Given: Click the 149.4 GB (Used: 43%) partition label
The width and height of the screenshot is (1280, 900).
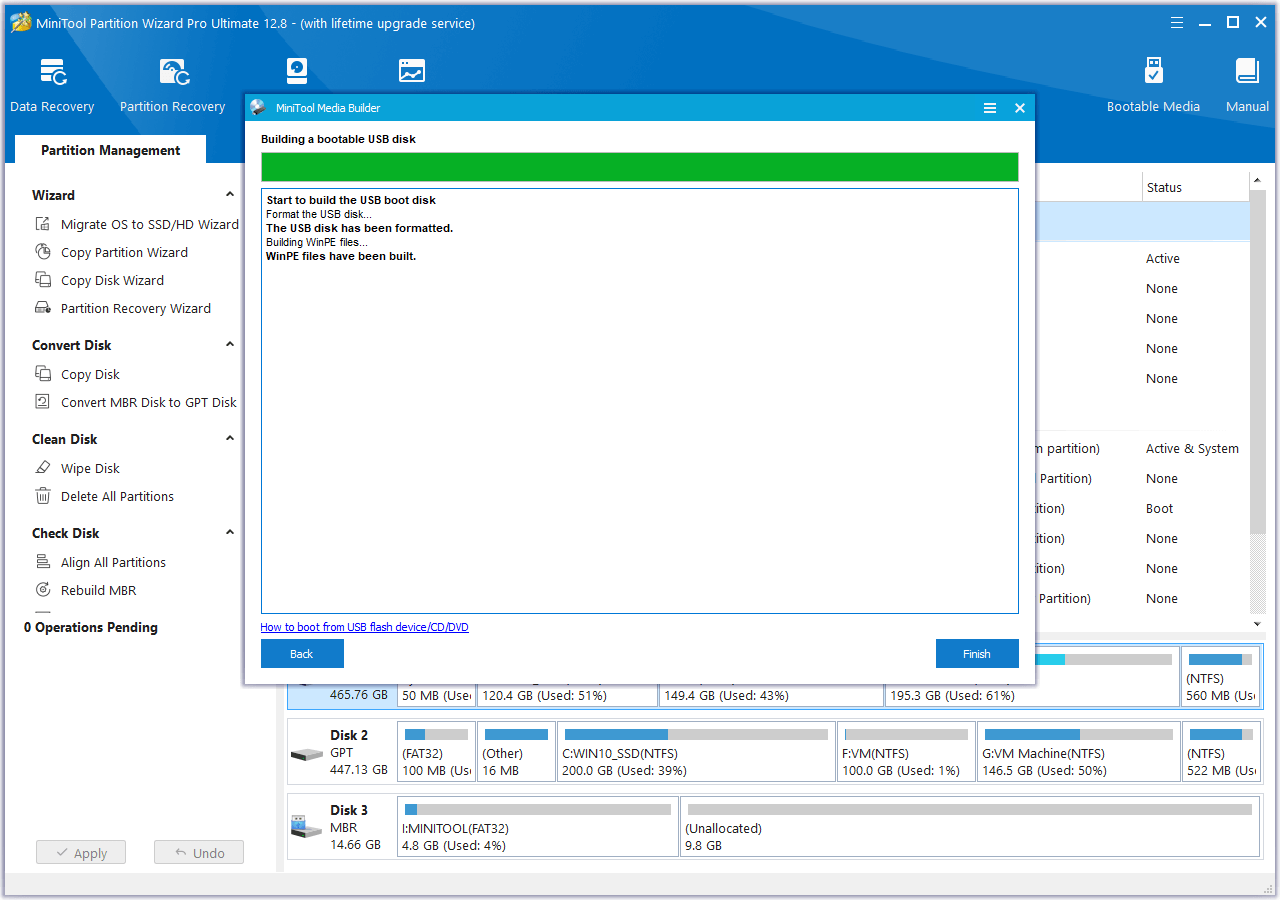Looking at the screenshot, I should click(726, 695).
